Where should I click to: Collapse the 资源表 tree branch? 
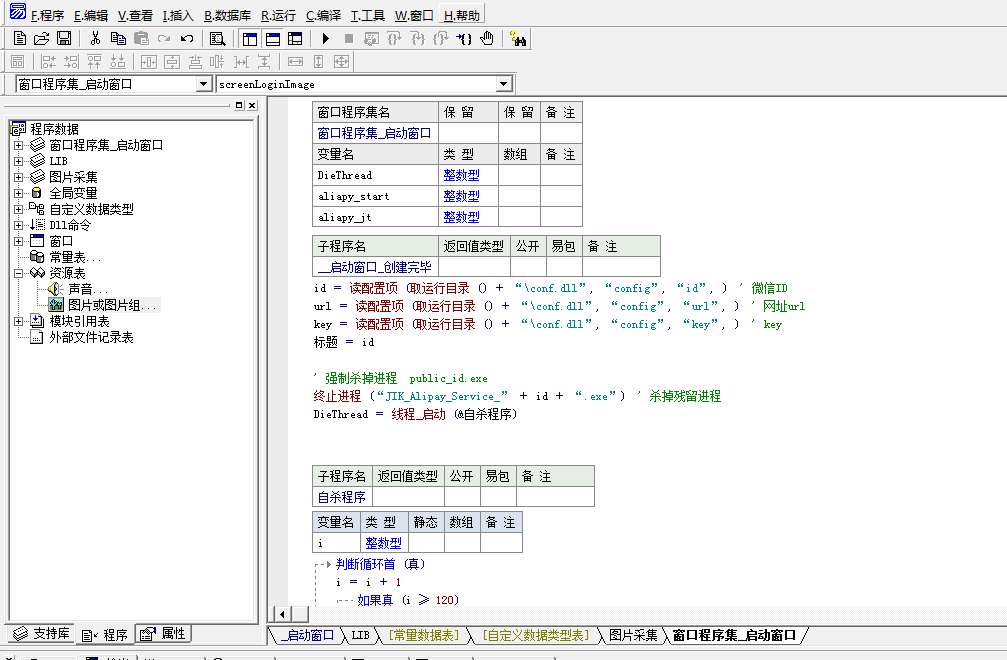point(18,273)
